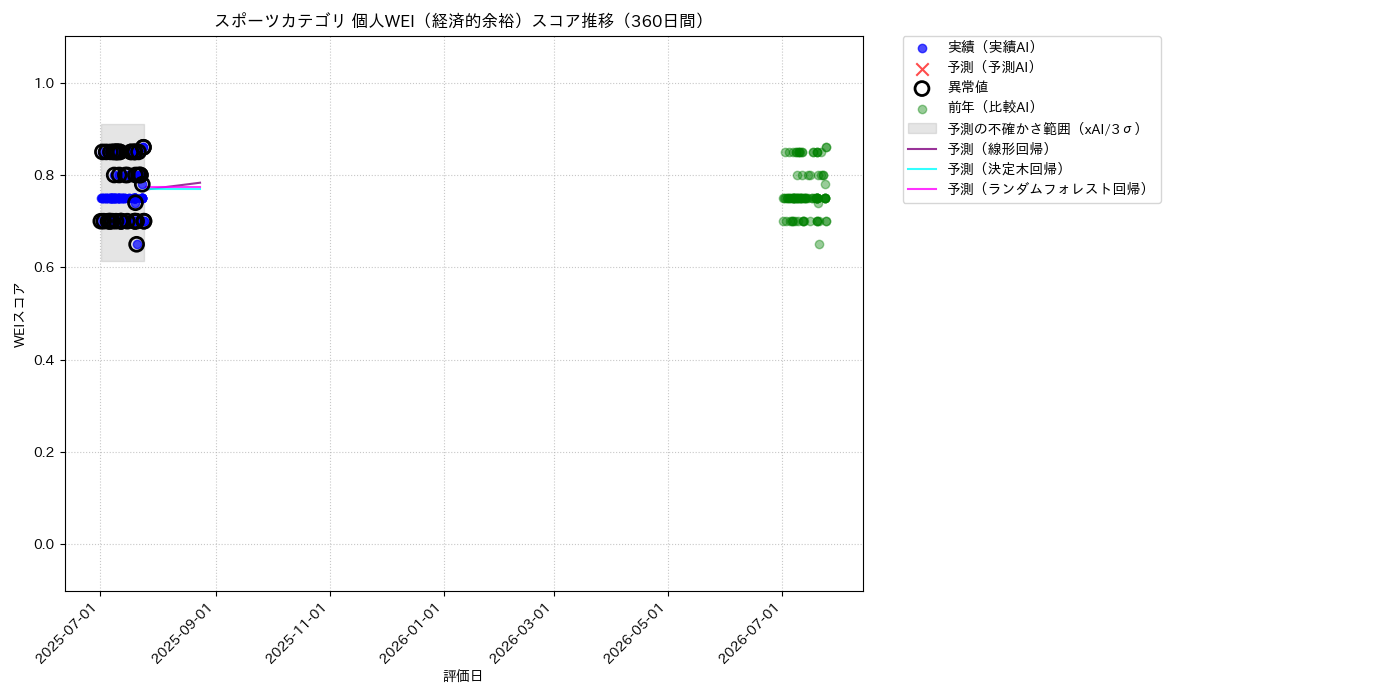
Task: Click the purple 線形回帰 legend line
Action: (x=922, y=149)
